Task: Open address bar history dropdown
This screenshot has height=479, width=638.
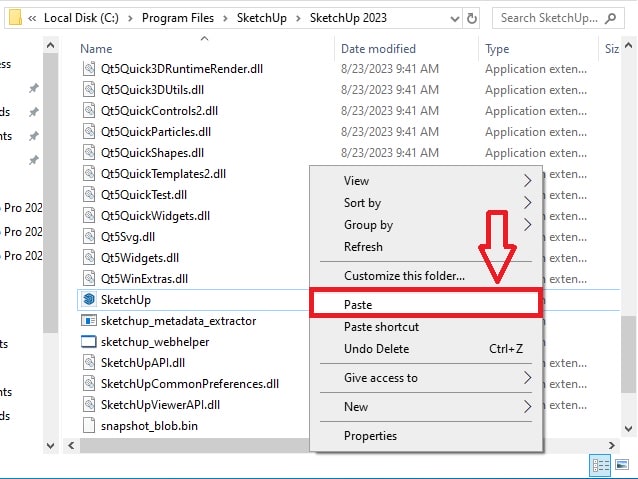Action: 455,19
